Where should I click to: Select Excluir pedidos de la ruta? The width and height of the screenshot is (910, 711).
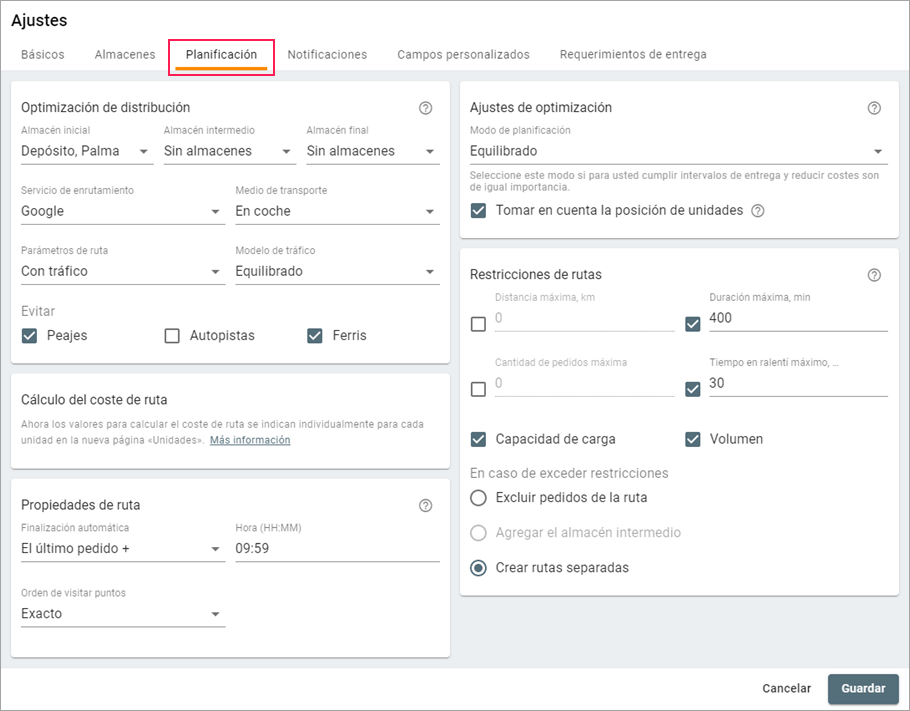(x=479, y=498)
